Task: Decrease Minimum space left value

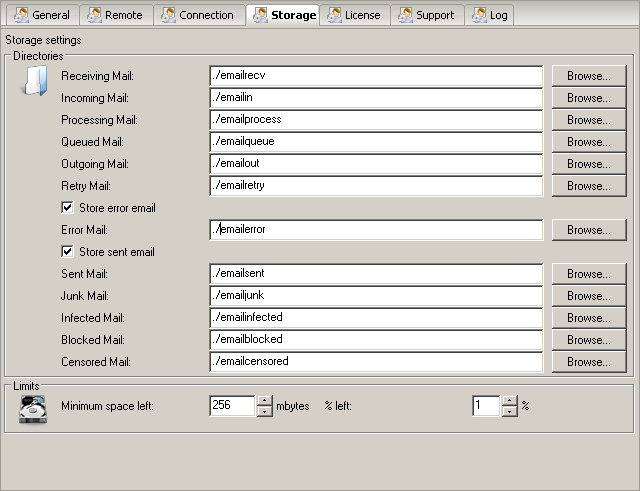Action: (x=264, y=411)
